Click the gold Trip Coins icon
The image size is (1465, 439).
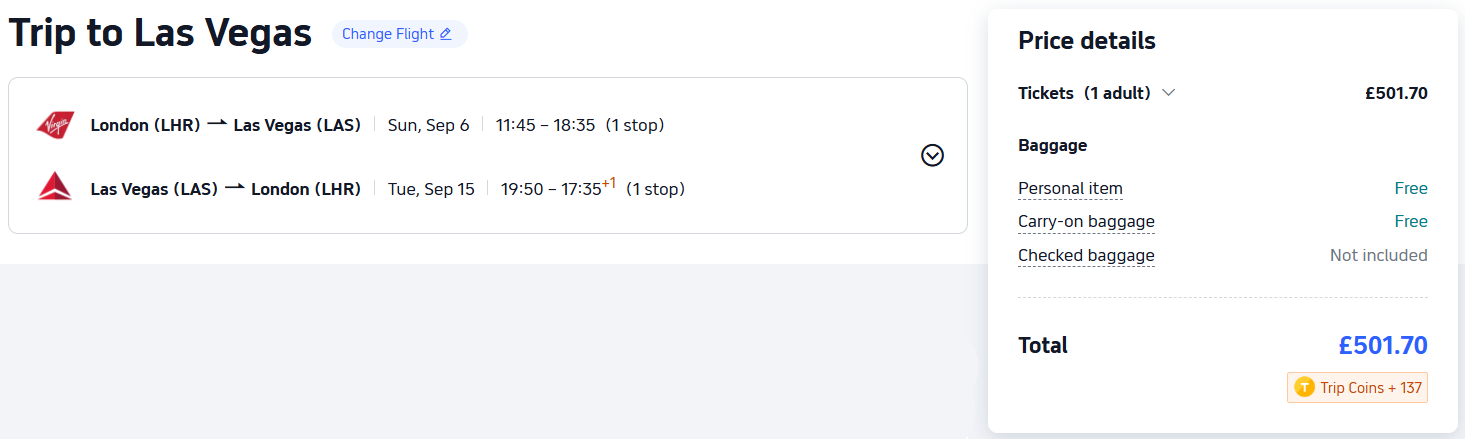[1304, 388]
